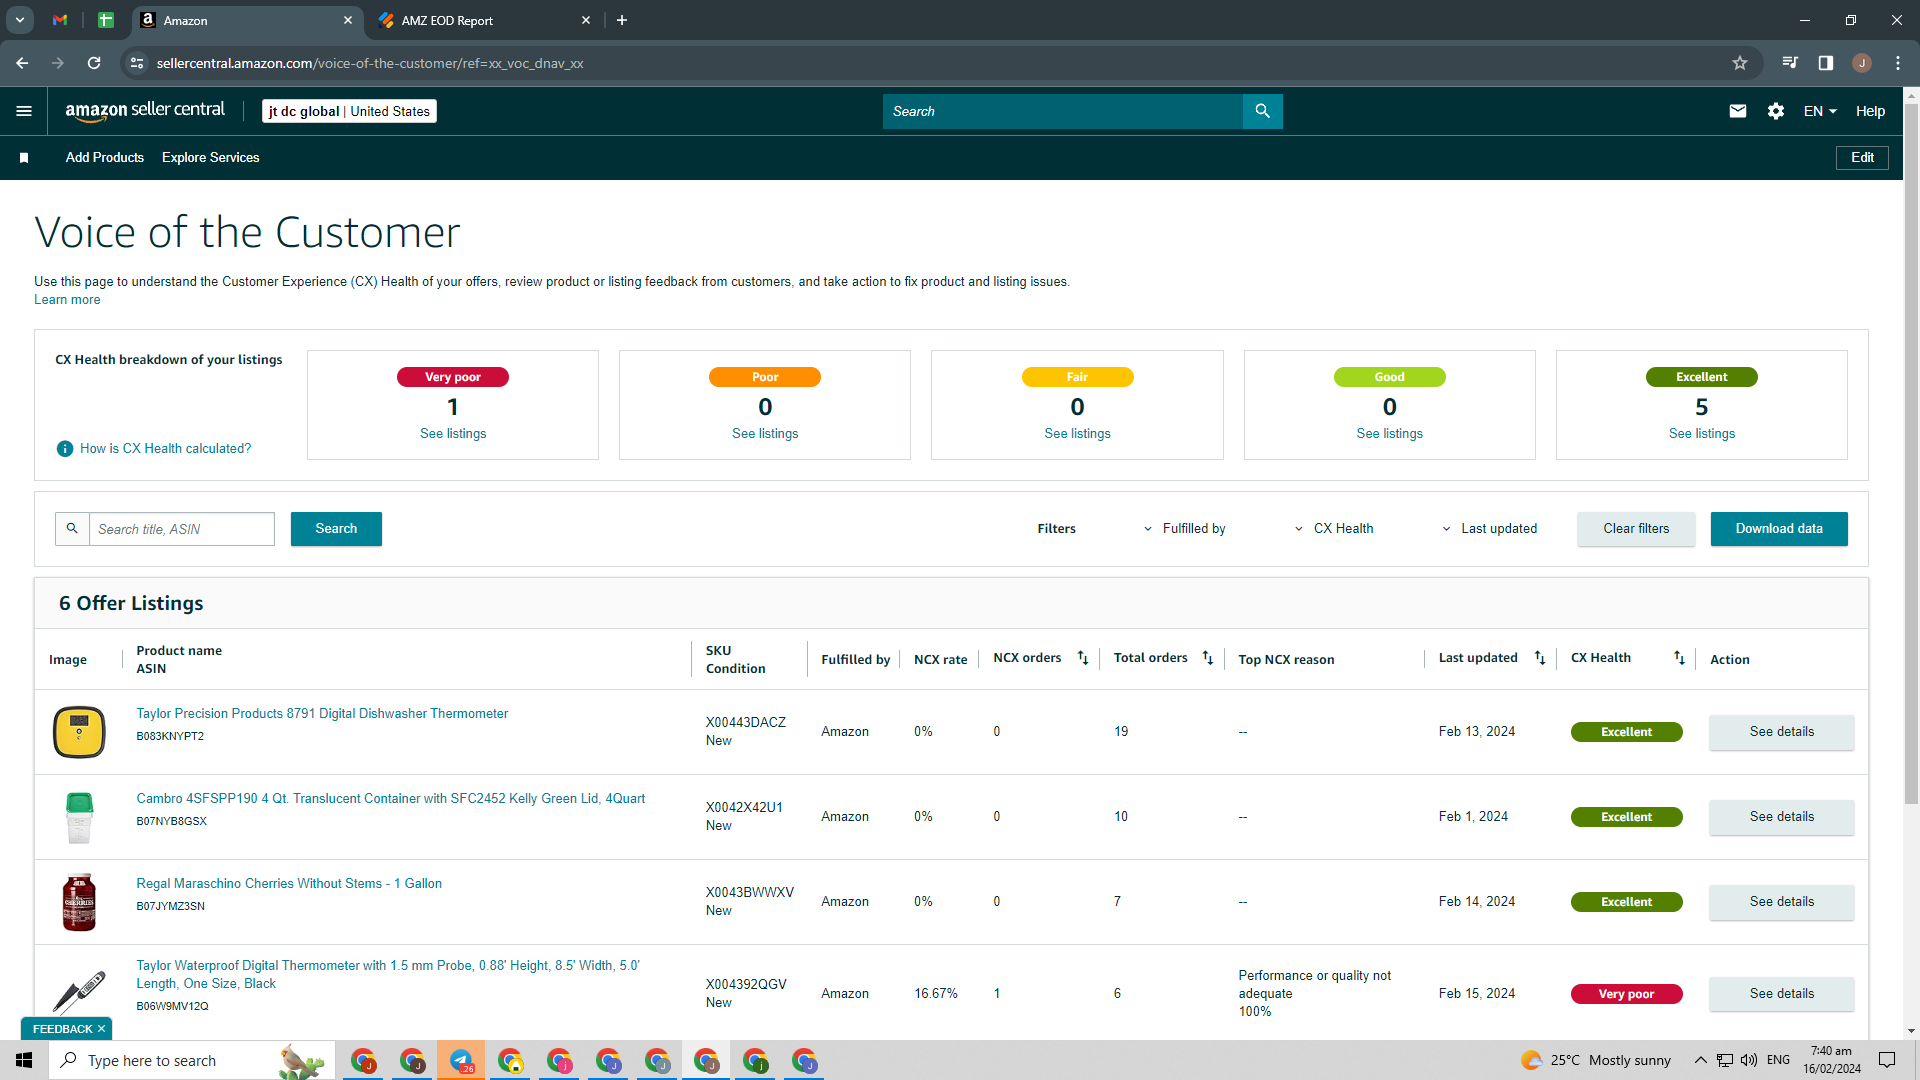Viewport: 1920px width, 1080px height.
Task: Click the browser address bar
Action: (930, 63)
